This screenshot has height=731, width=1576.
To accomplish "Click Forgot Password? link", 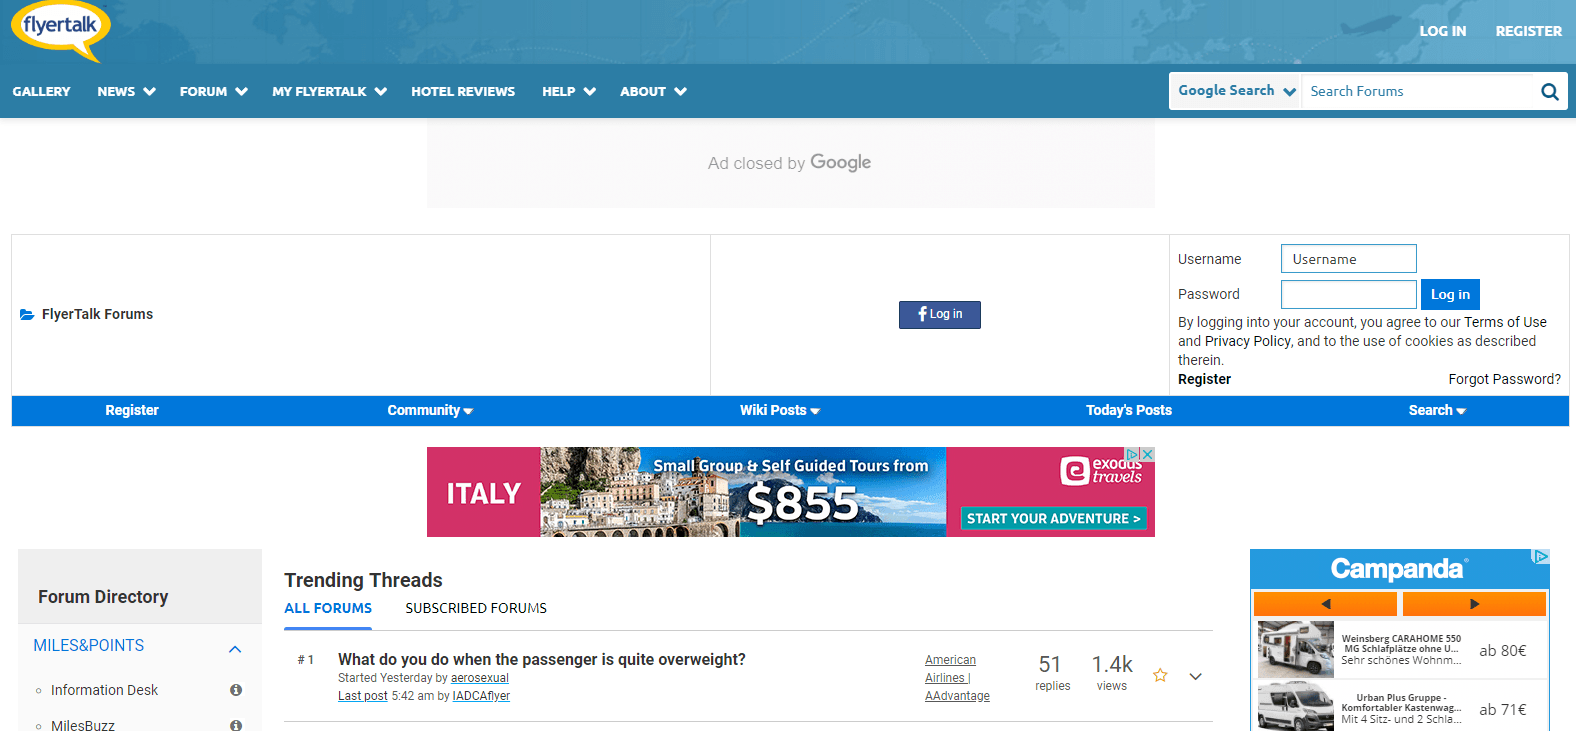I will (1504, 379).
